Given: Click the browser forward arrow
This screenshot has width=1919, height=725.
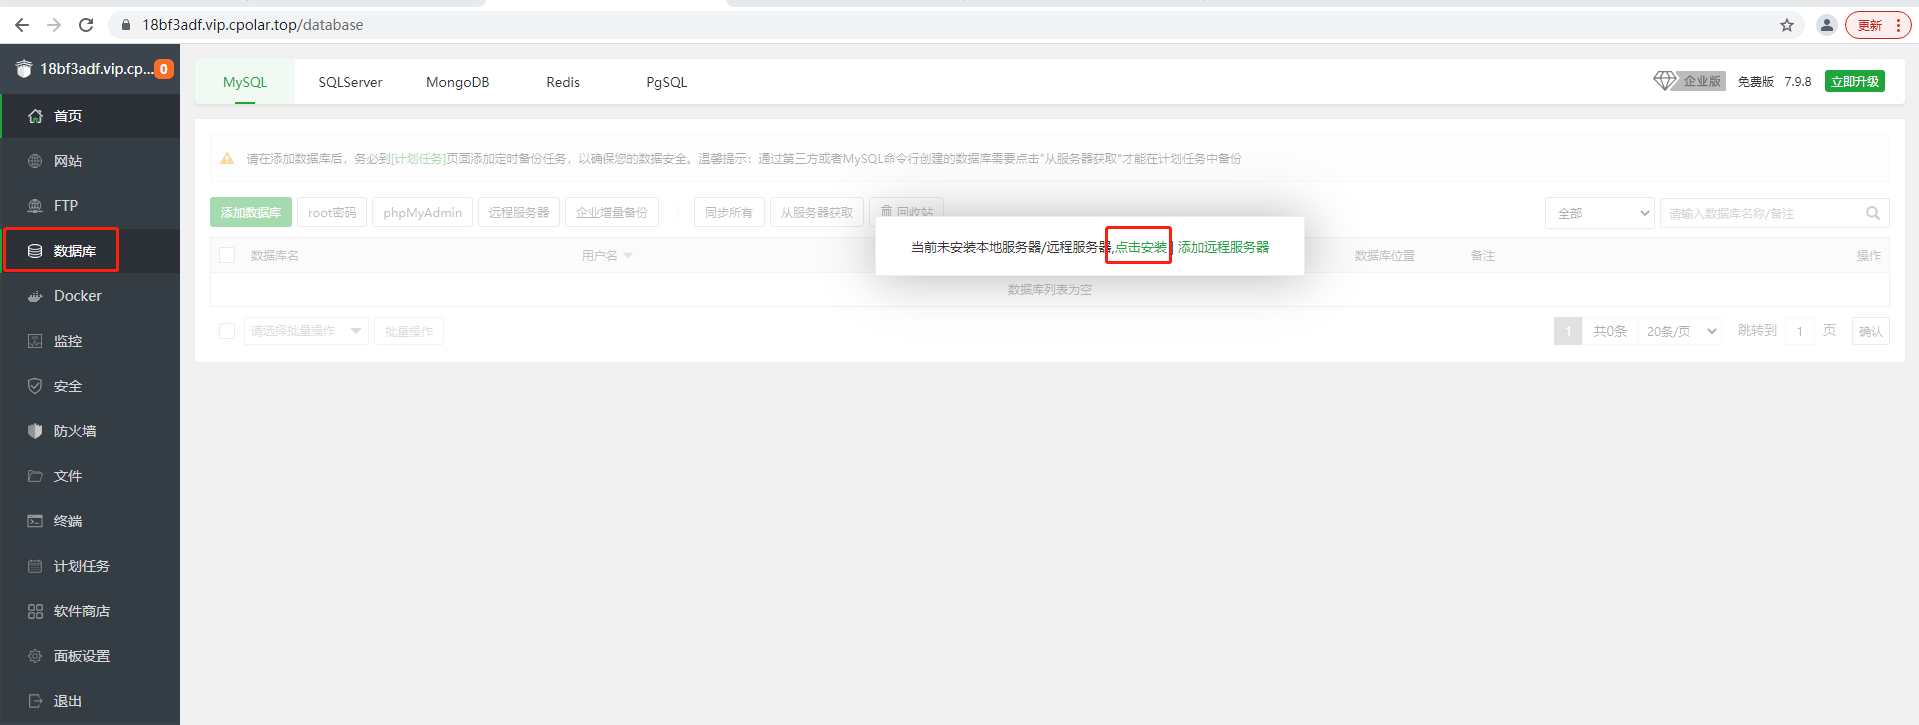Looking at the screenshot, I should pyautogui.click(x=54, y=25).
